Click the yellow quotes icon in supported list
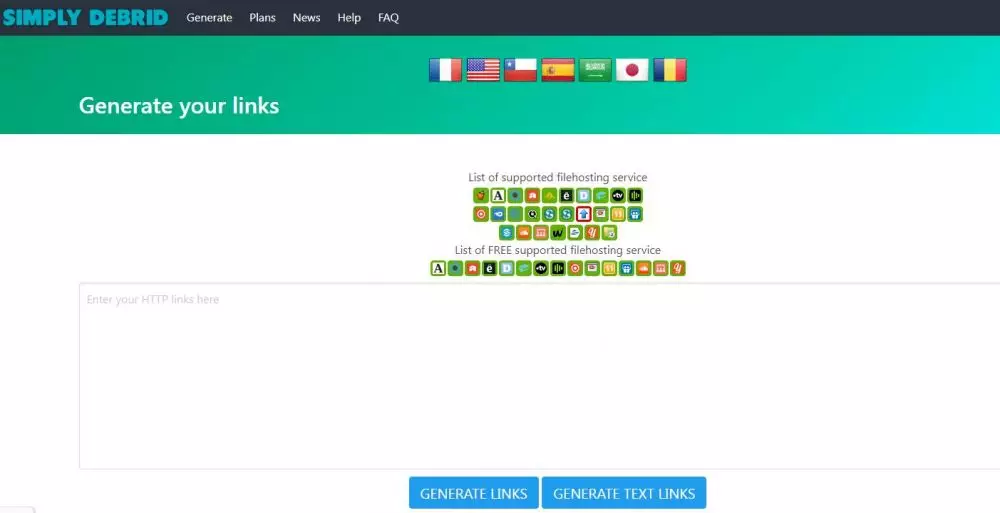This screenshot has height=513, width=1000. click(x=617, y=214)
